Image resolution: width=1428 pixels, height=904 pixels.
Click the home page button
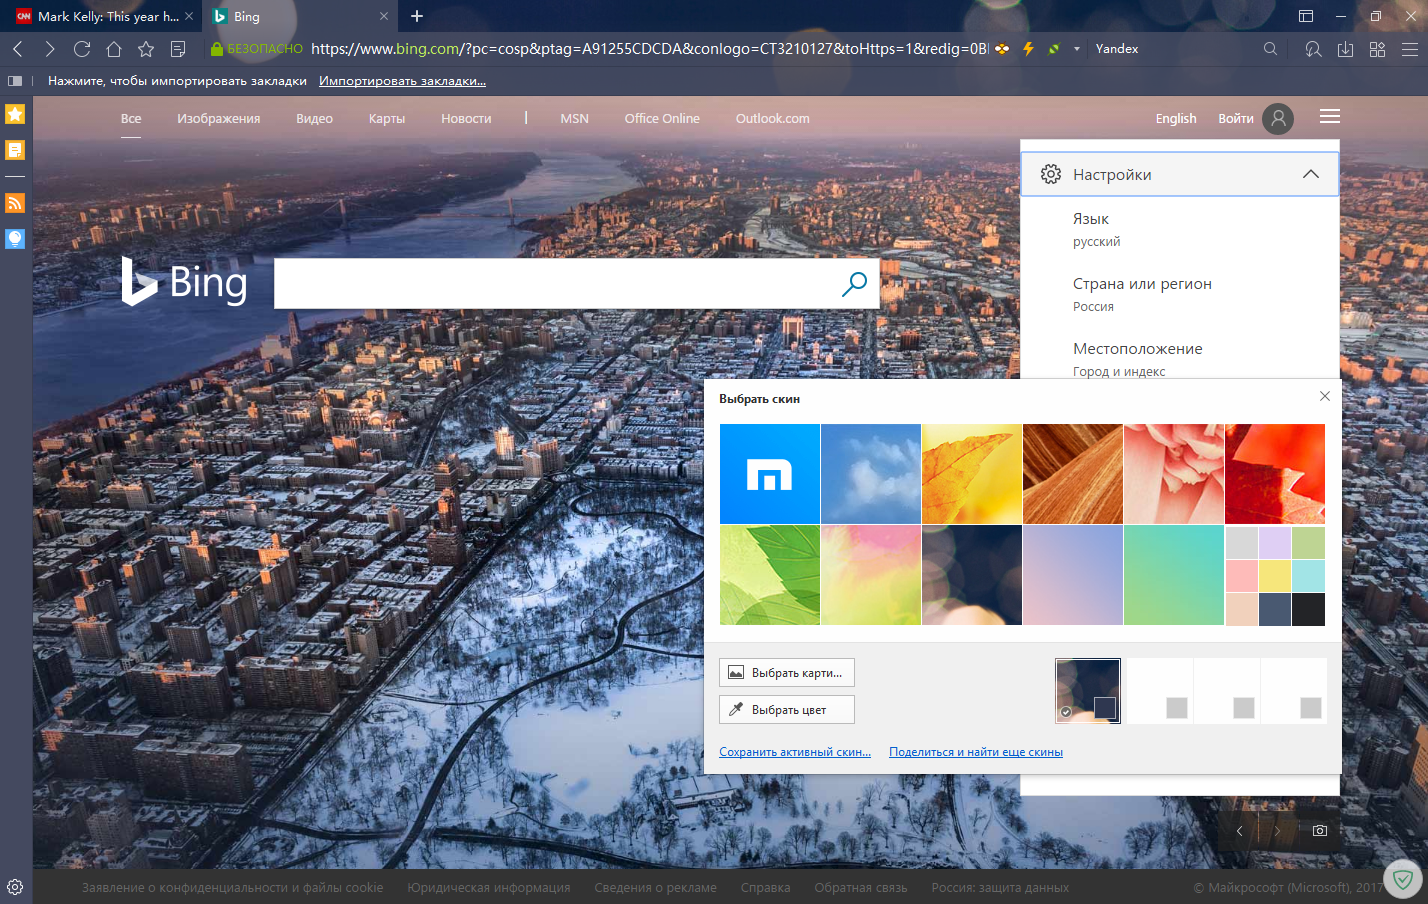tap(114, 49)
